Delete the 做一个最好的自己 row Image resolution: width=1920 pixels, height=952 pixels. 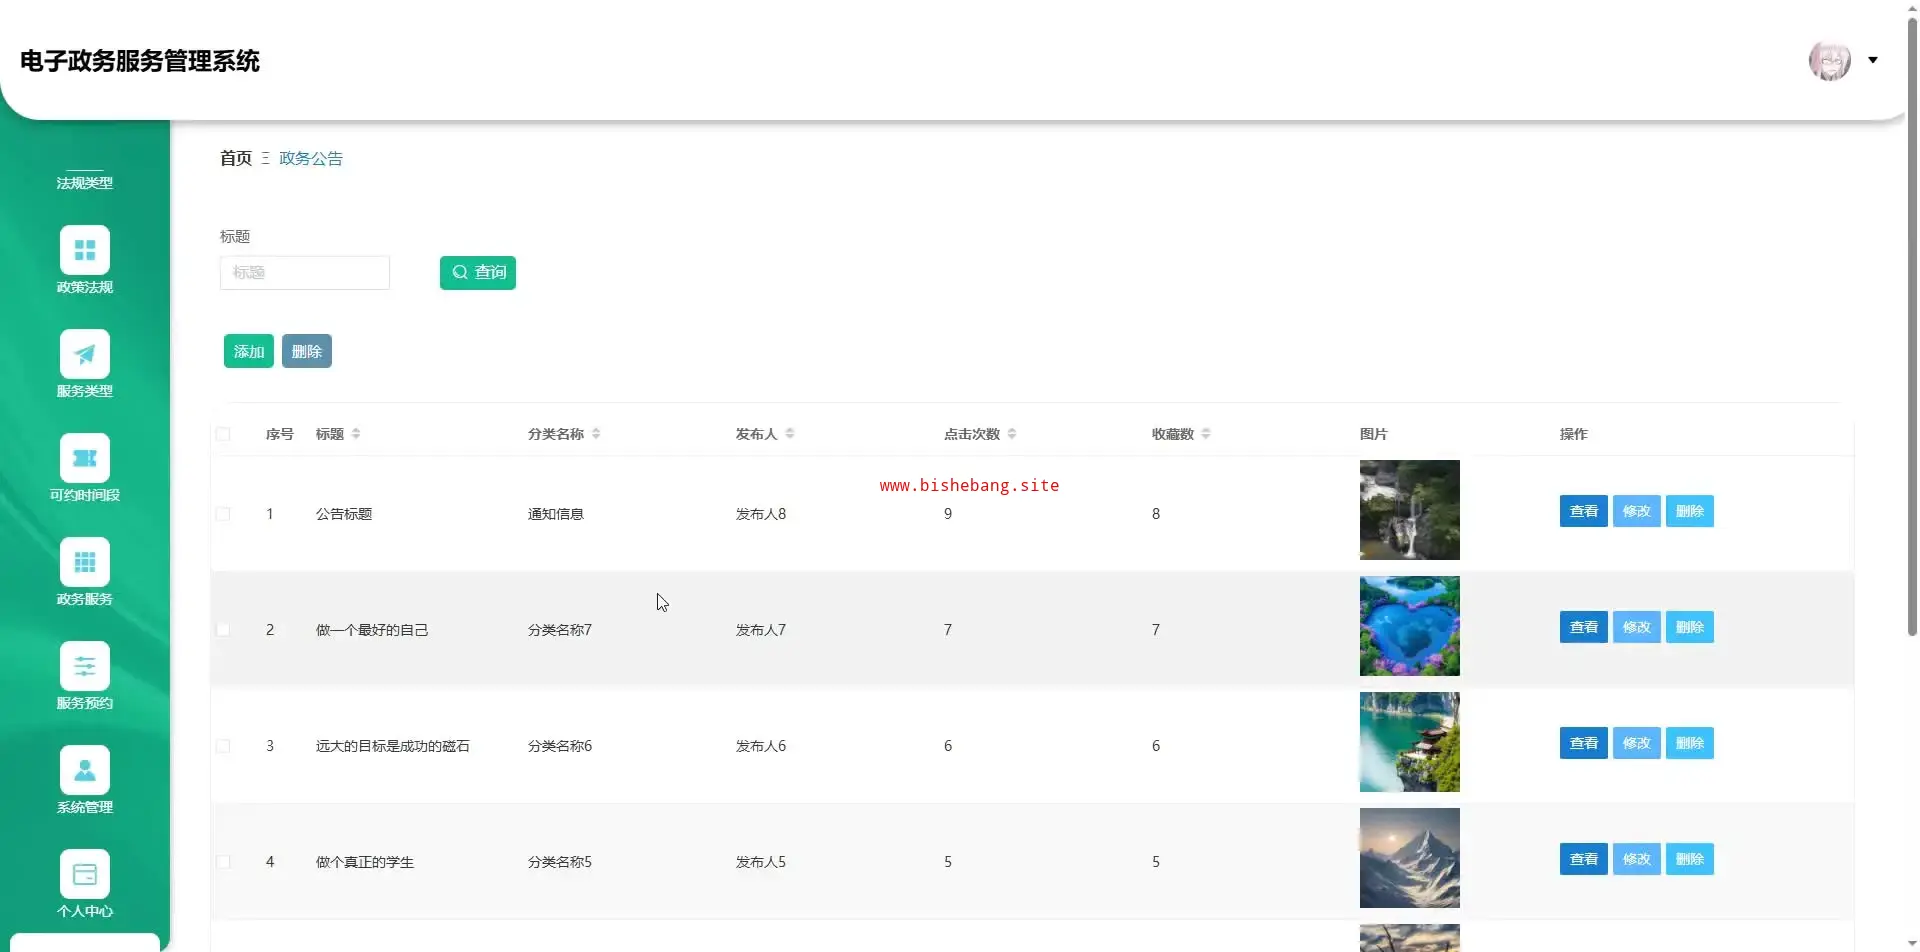(1690, 627)
